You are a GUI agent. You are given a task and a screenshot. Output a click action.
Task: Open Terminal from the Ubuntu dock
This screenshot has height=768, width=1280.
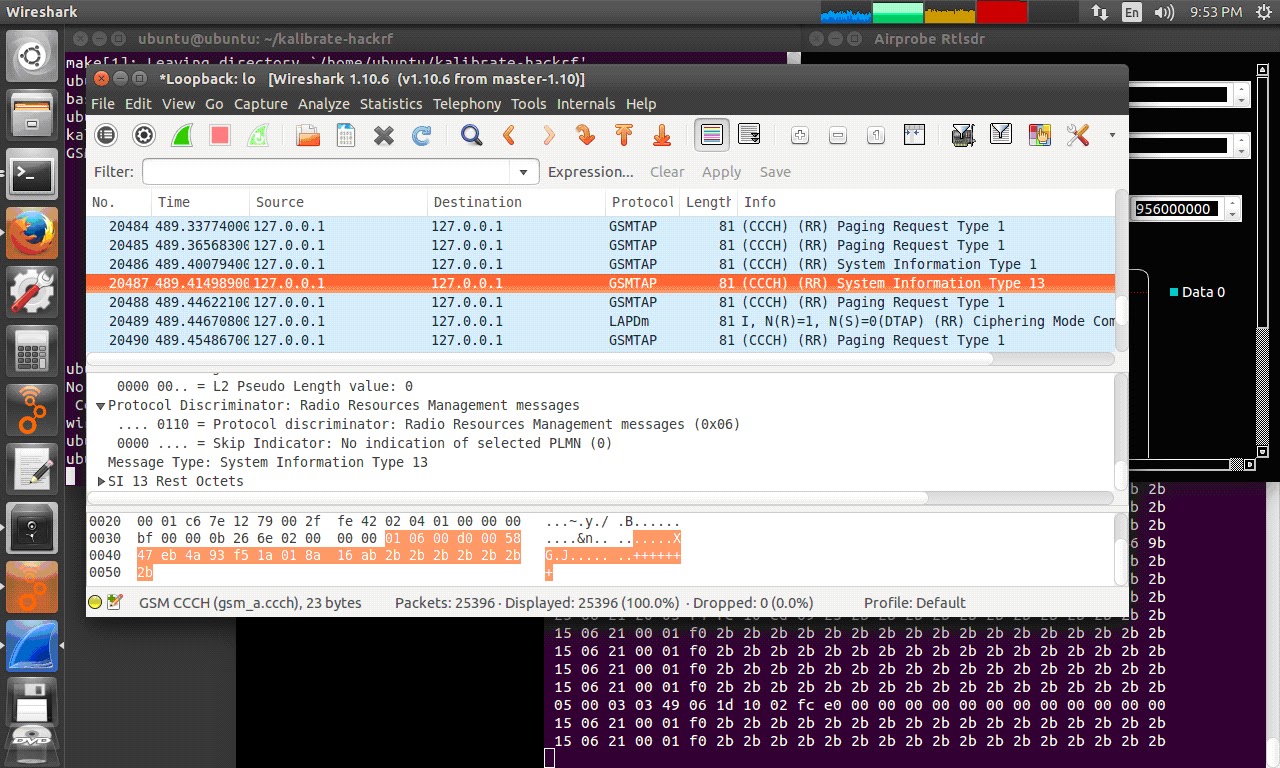pyautogui.click(x=32, y=175)
